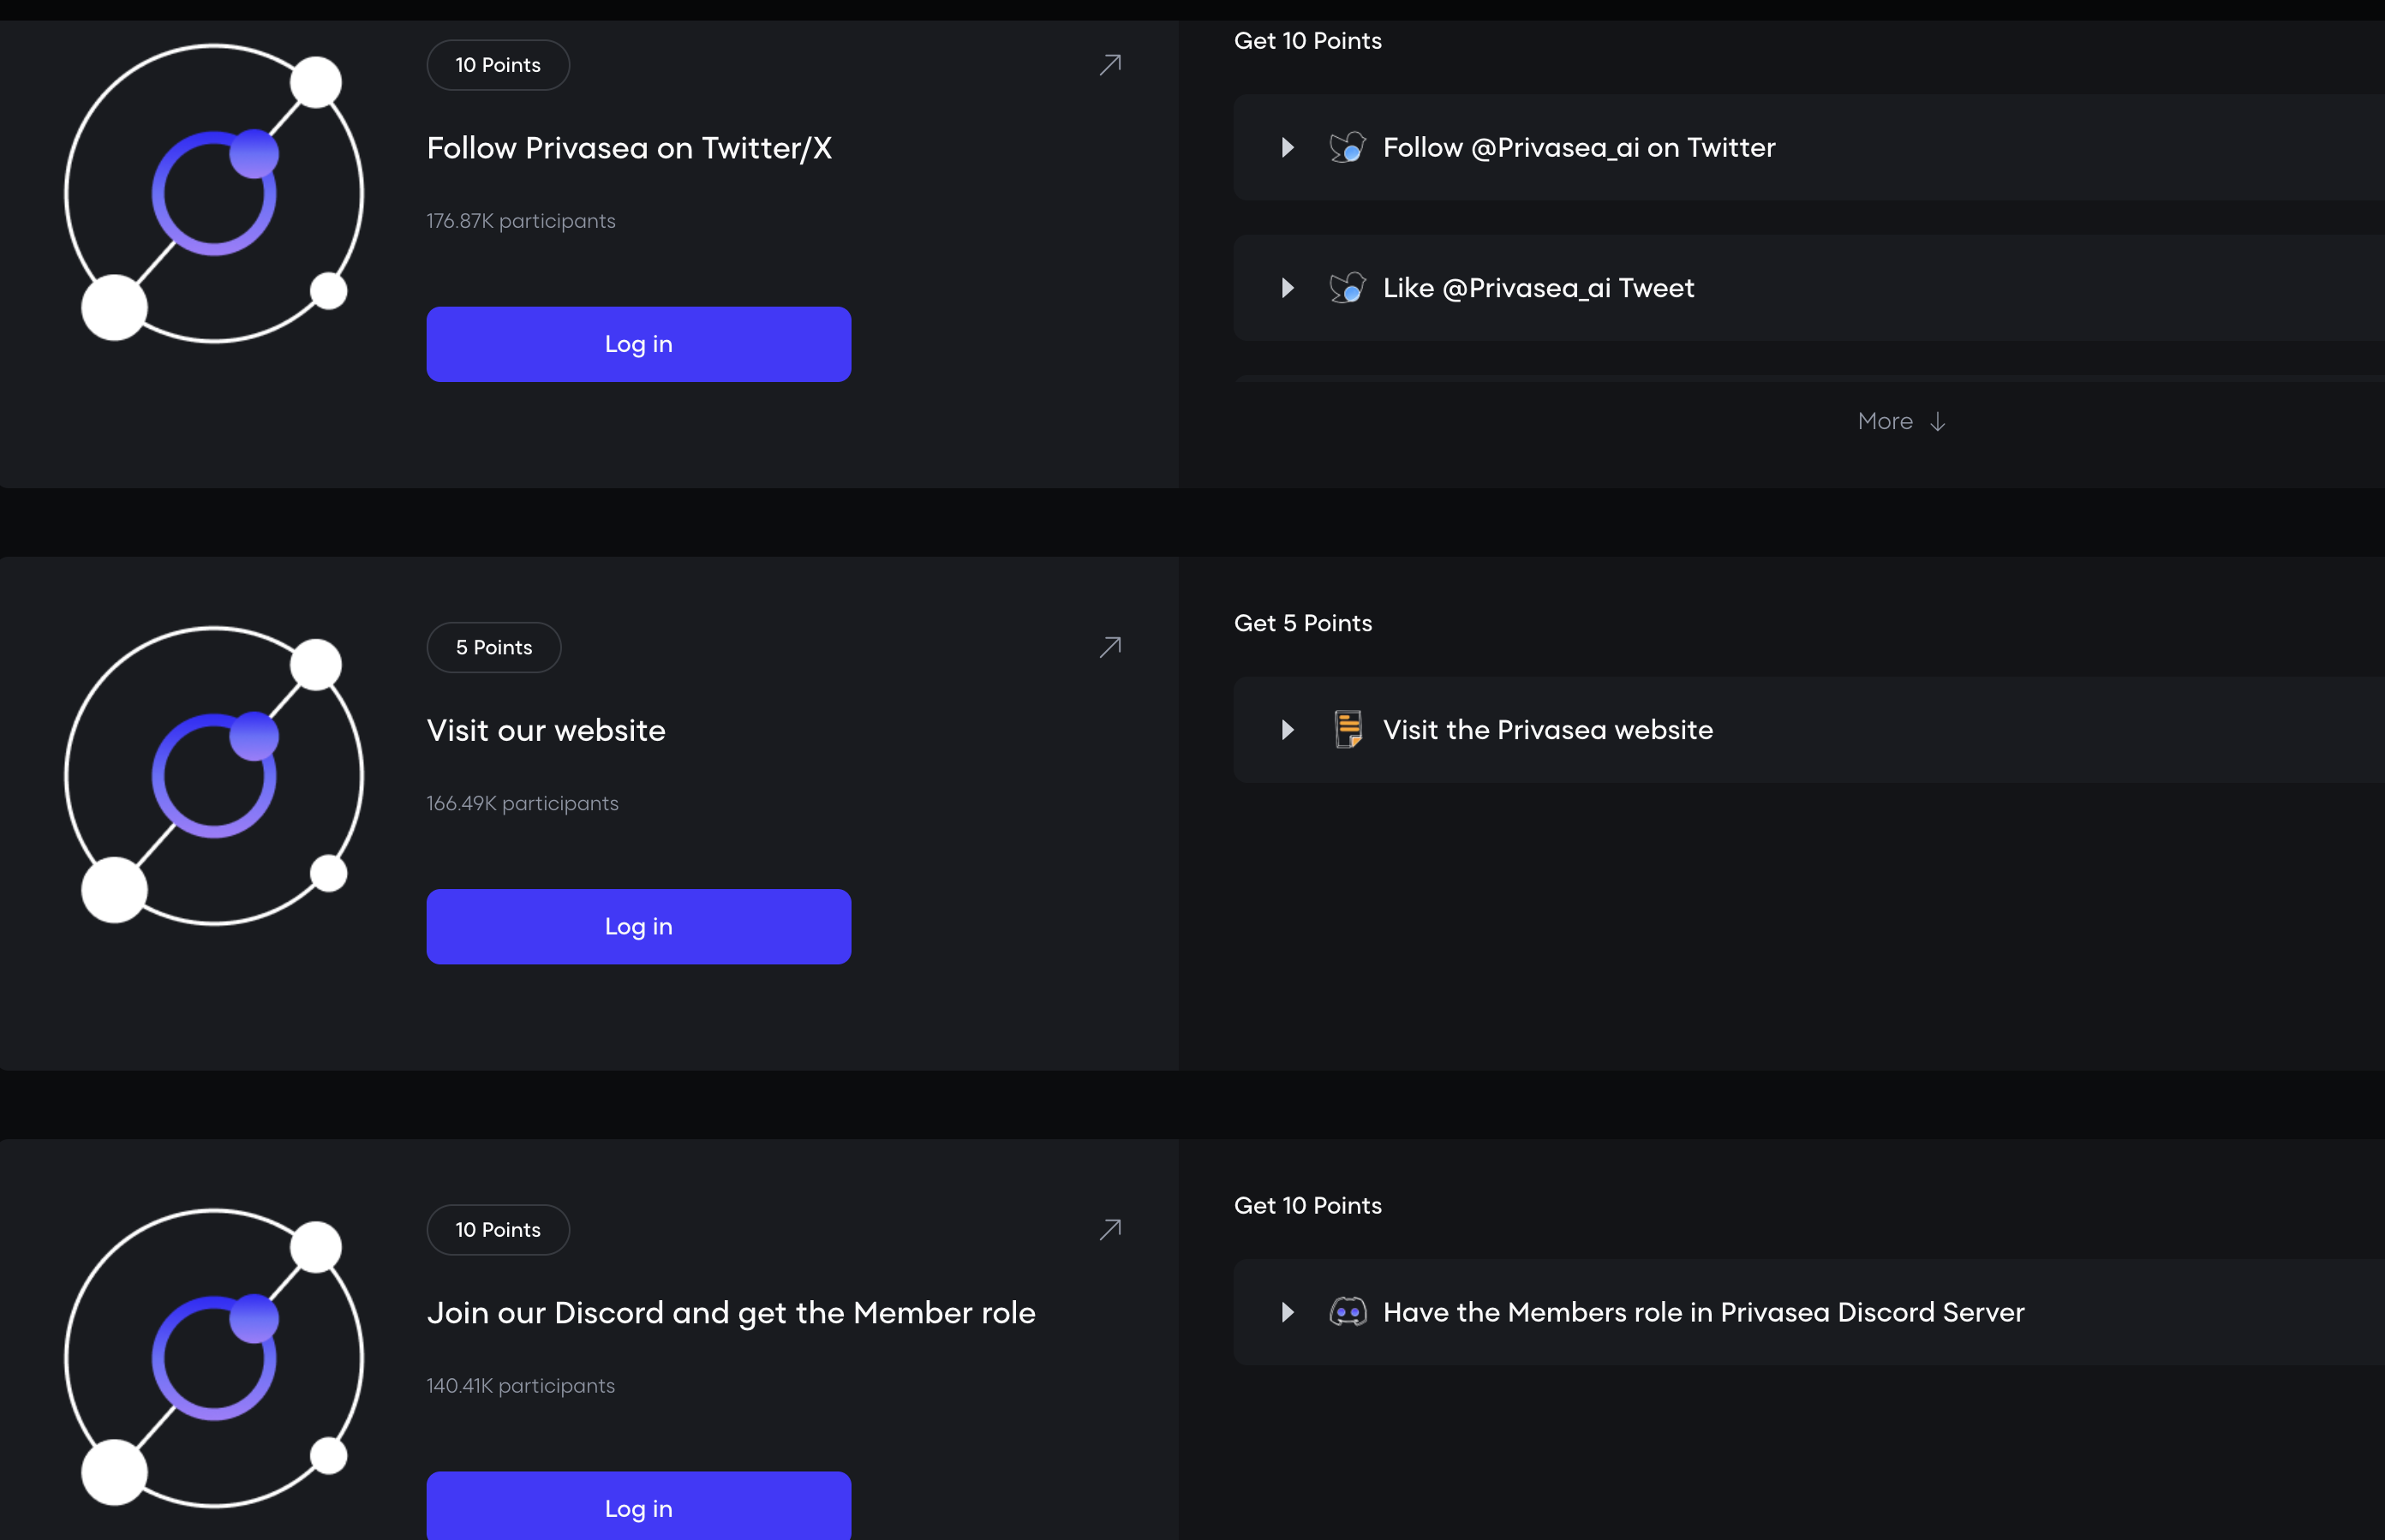
Task: Show More tasks with down arrow
Action: coord(1900,422)
